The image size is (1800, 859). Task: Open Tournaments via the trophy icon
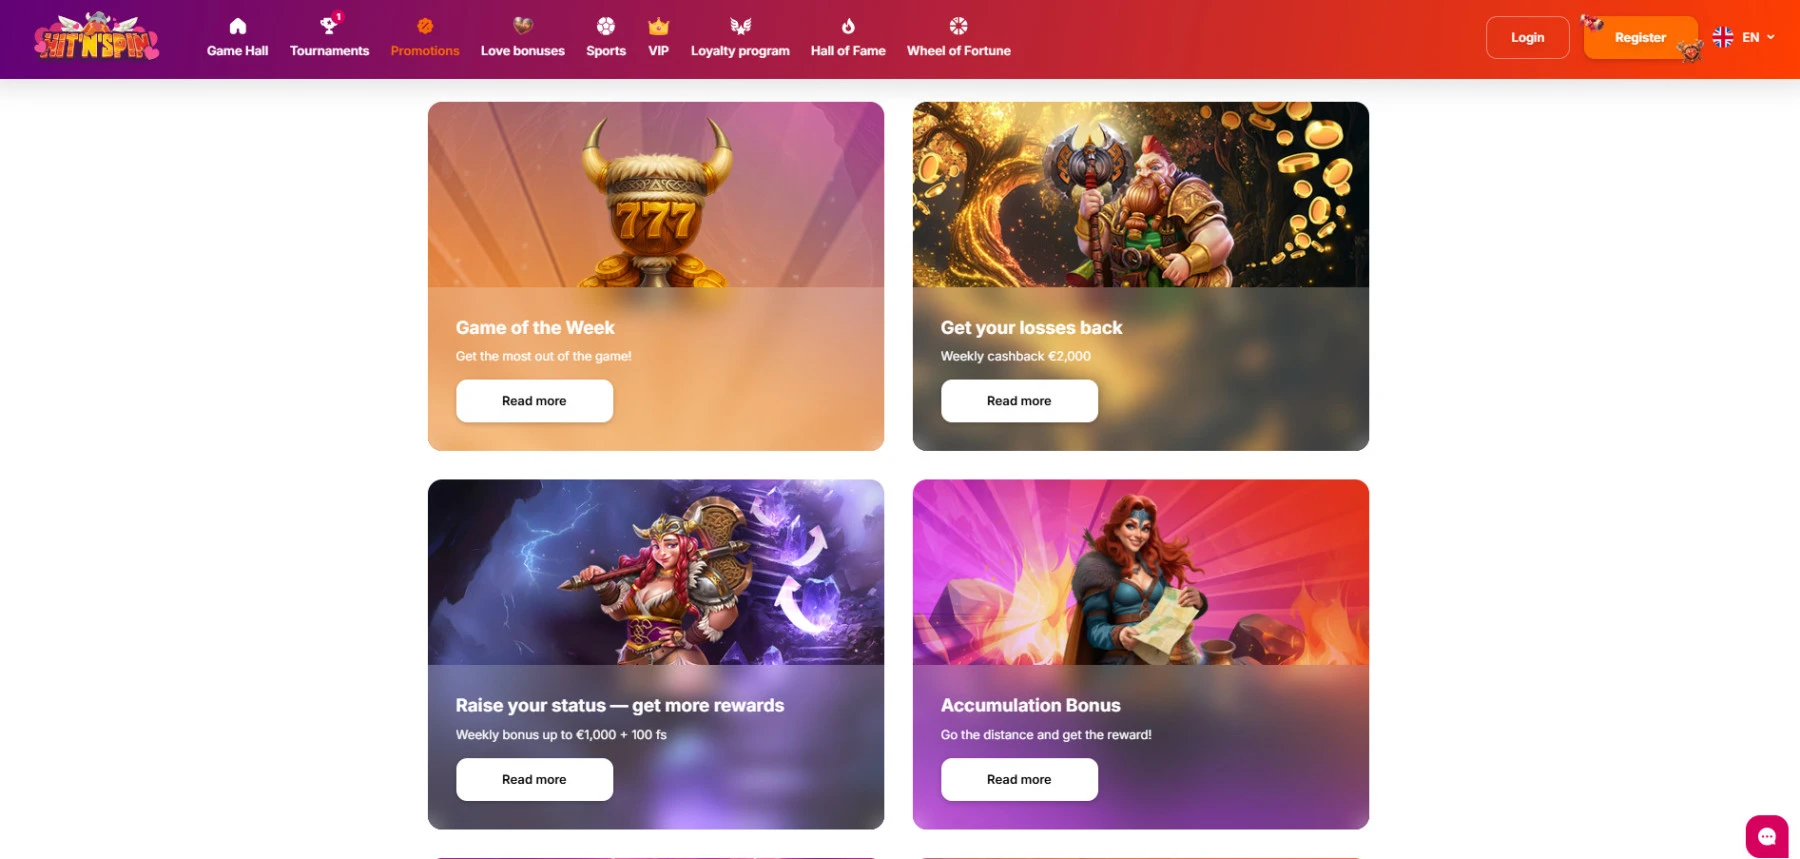pyautogui.click(x=329, y=25)
